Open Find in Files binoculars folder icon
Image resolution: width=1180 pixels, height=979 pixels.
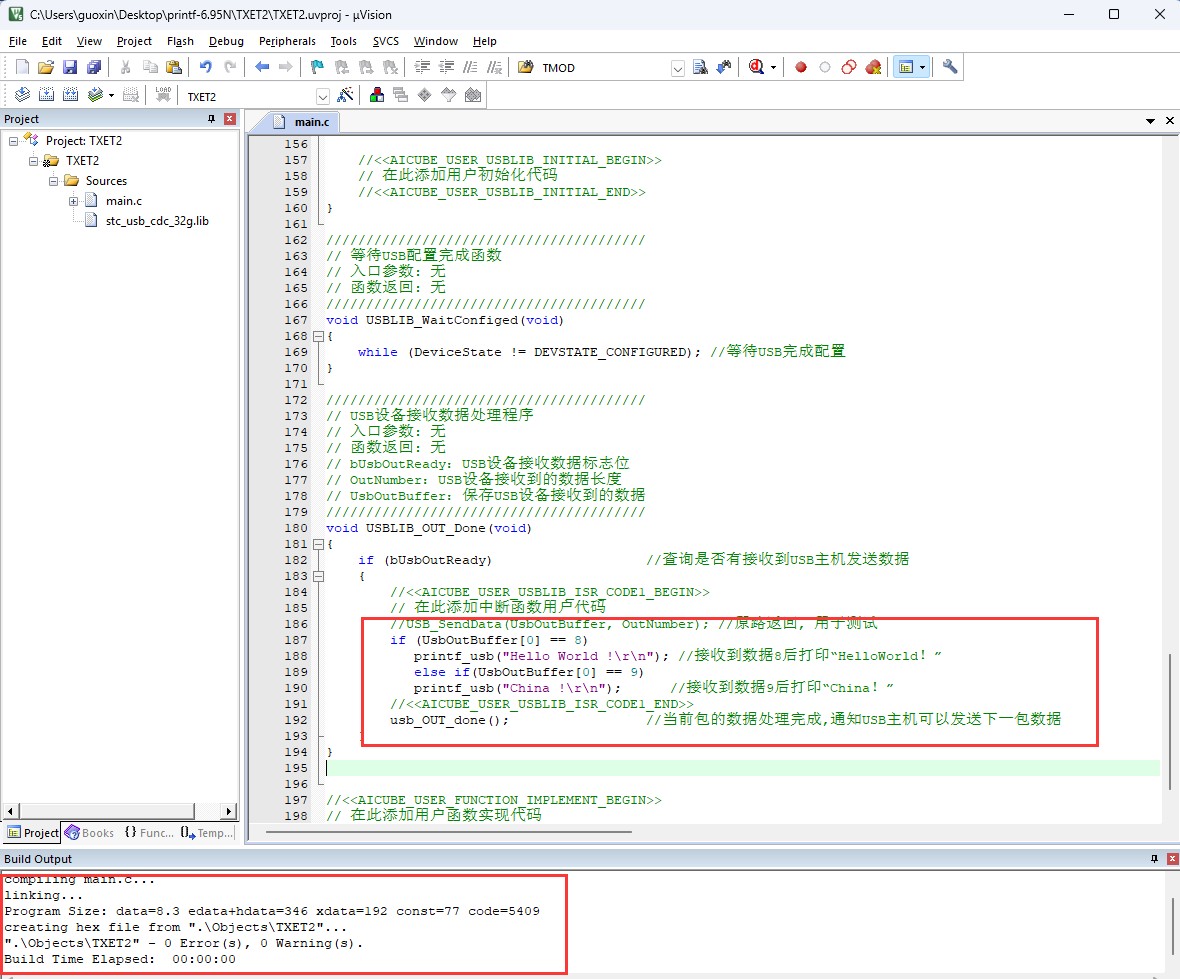(526, 67)
